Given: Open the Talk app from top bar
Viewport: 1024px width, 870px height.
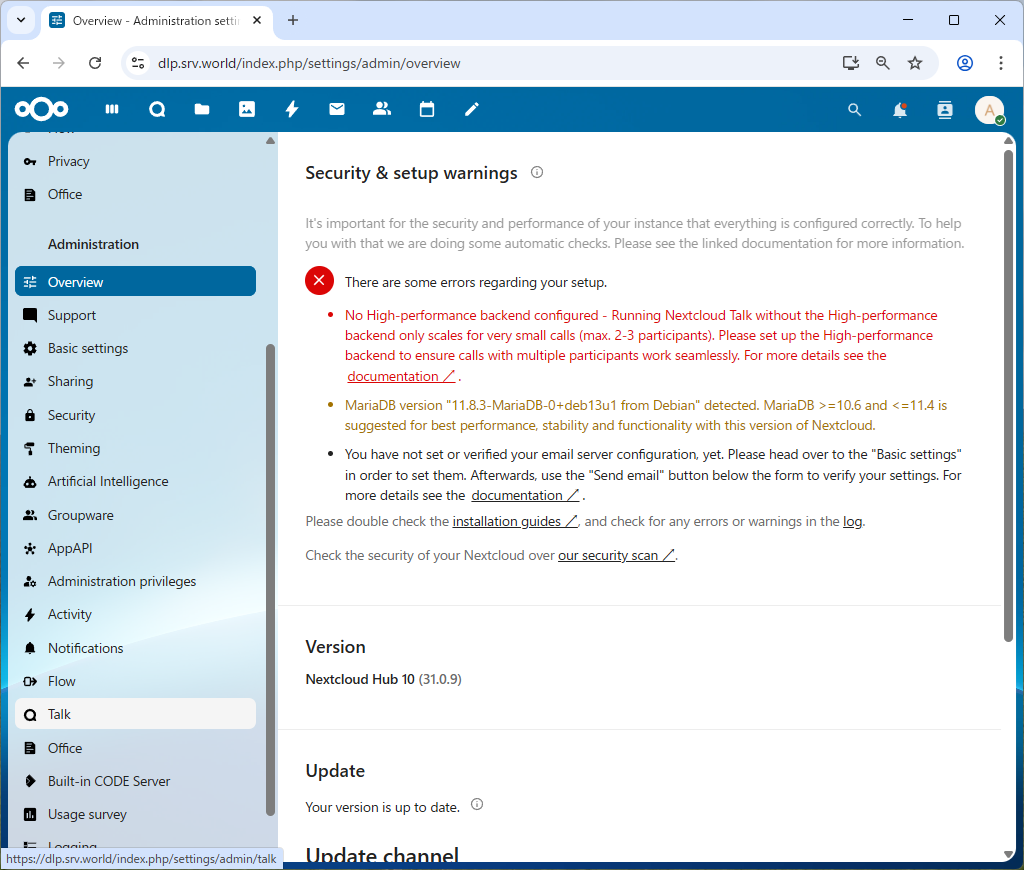Looking at the screenshot, I should click(157, 110).
